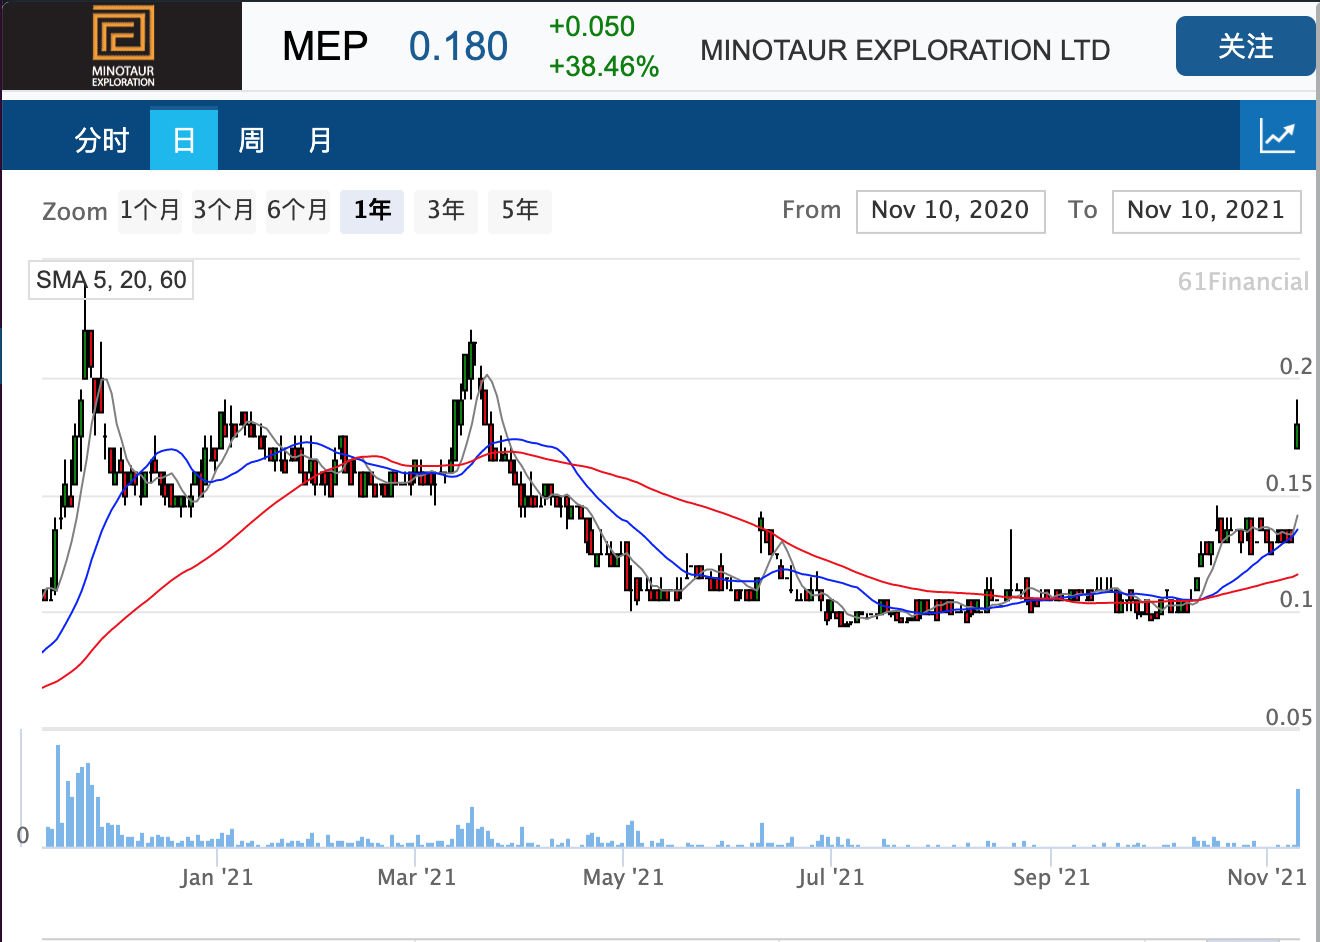
Task: Click the Sep '21 axis label
Action: 1051,877
